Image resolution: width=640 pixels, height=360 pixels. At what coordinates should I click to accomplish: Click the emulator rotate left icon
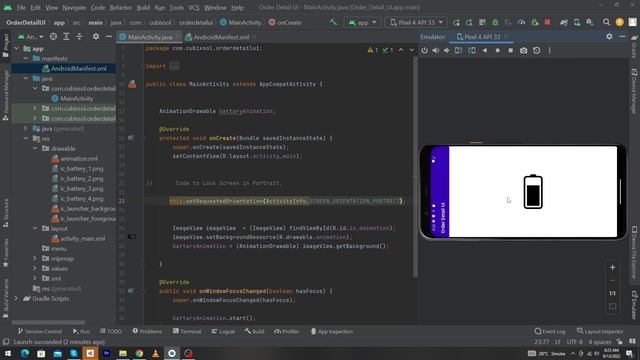pyautogui.click(x=458, y=51)
